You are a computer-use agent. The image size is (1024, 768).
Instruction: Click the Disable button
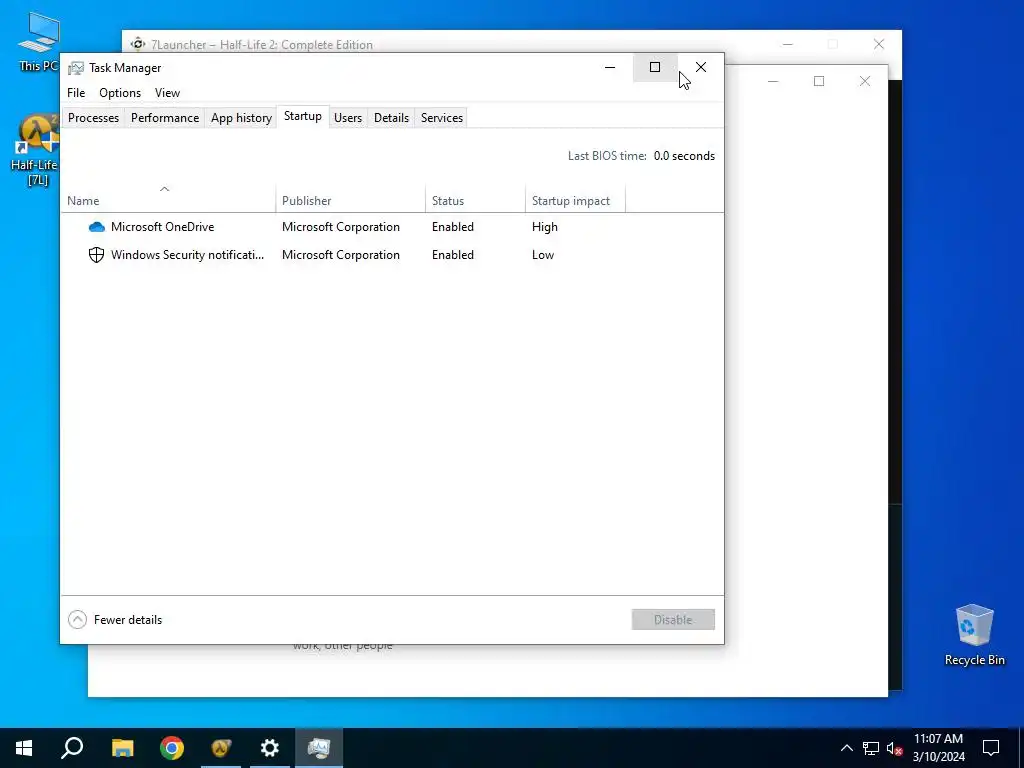coord(673,620)
